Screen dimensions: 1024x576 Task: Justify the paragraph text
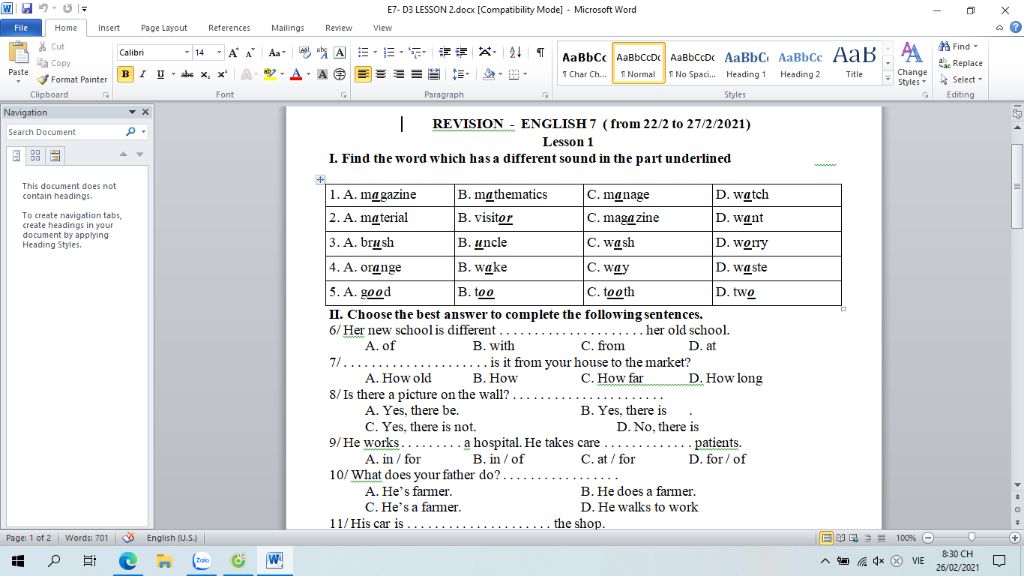[x=416, y=74]
